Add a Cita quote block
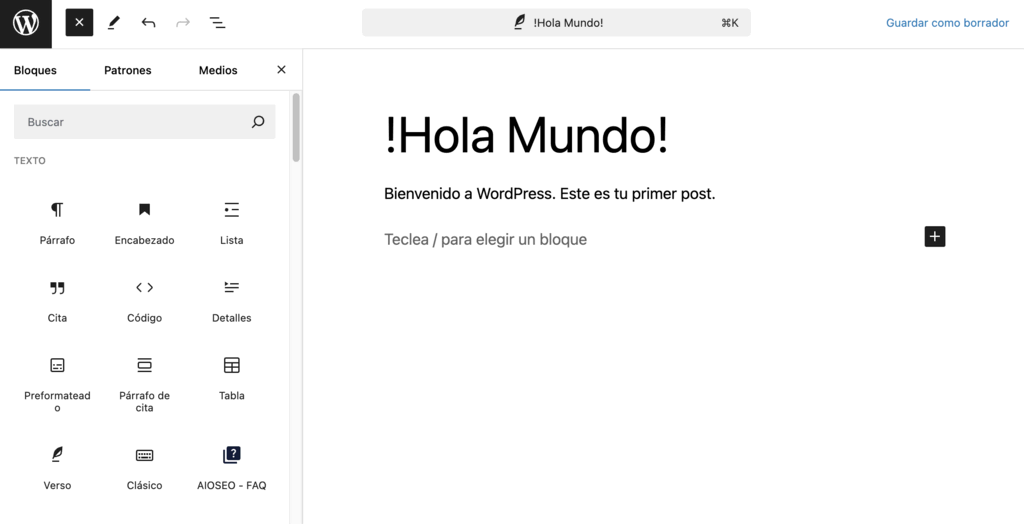1024x524 pixels. pos(57,300)
